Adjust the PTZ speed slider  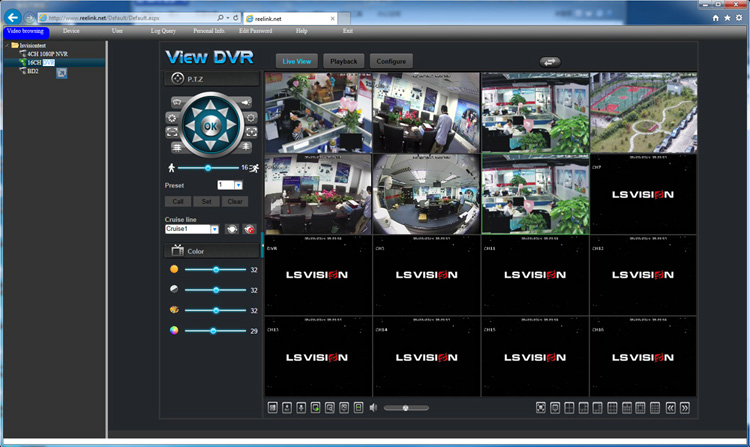click(208, 168)
